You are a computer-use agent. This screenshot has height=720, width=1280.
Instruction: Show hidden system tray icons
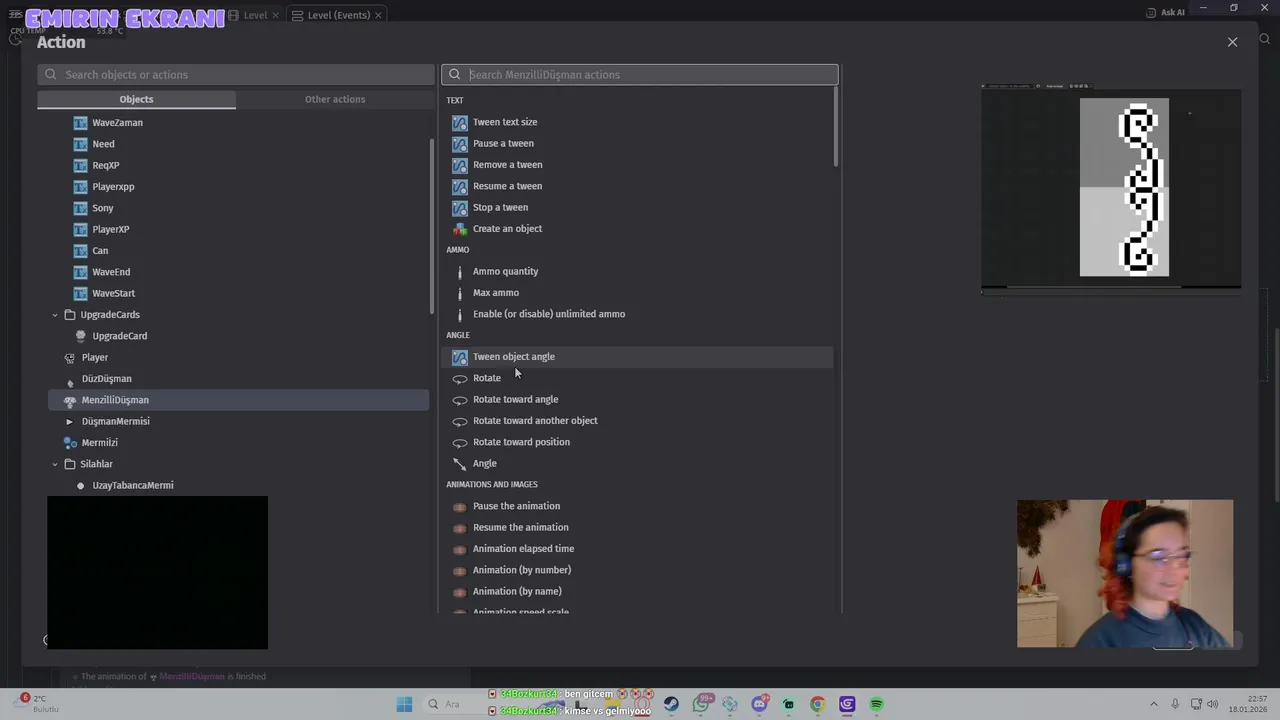point(1153,704)
